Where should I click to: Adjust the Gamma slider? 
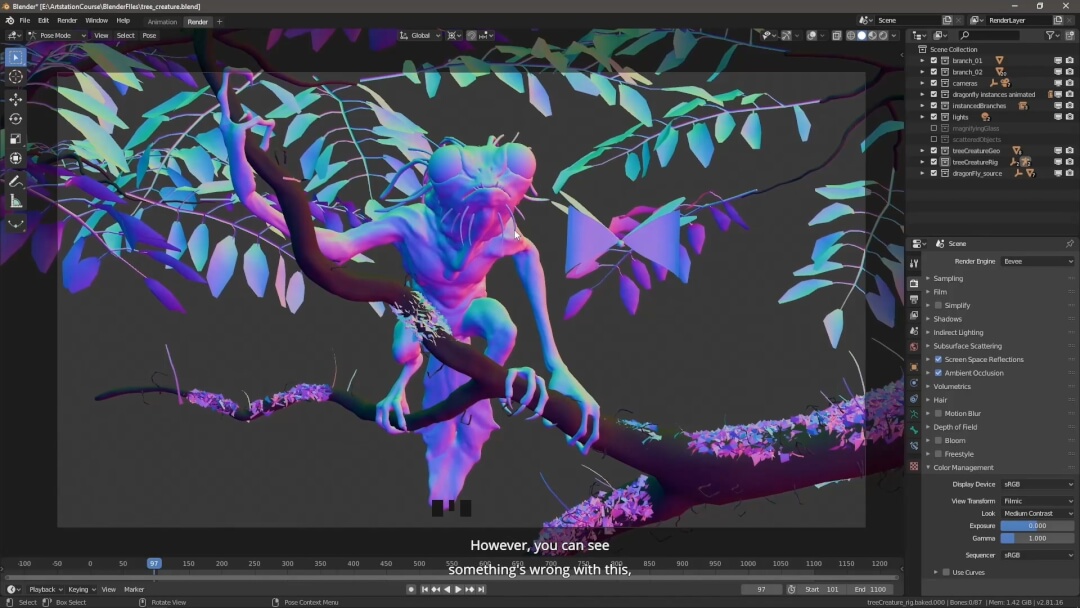pos(1037,538)
